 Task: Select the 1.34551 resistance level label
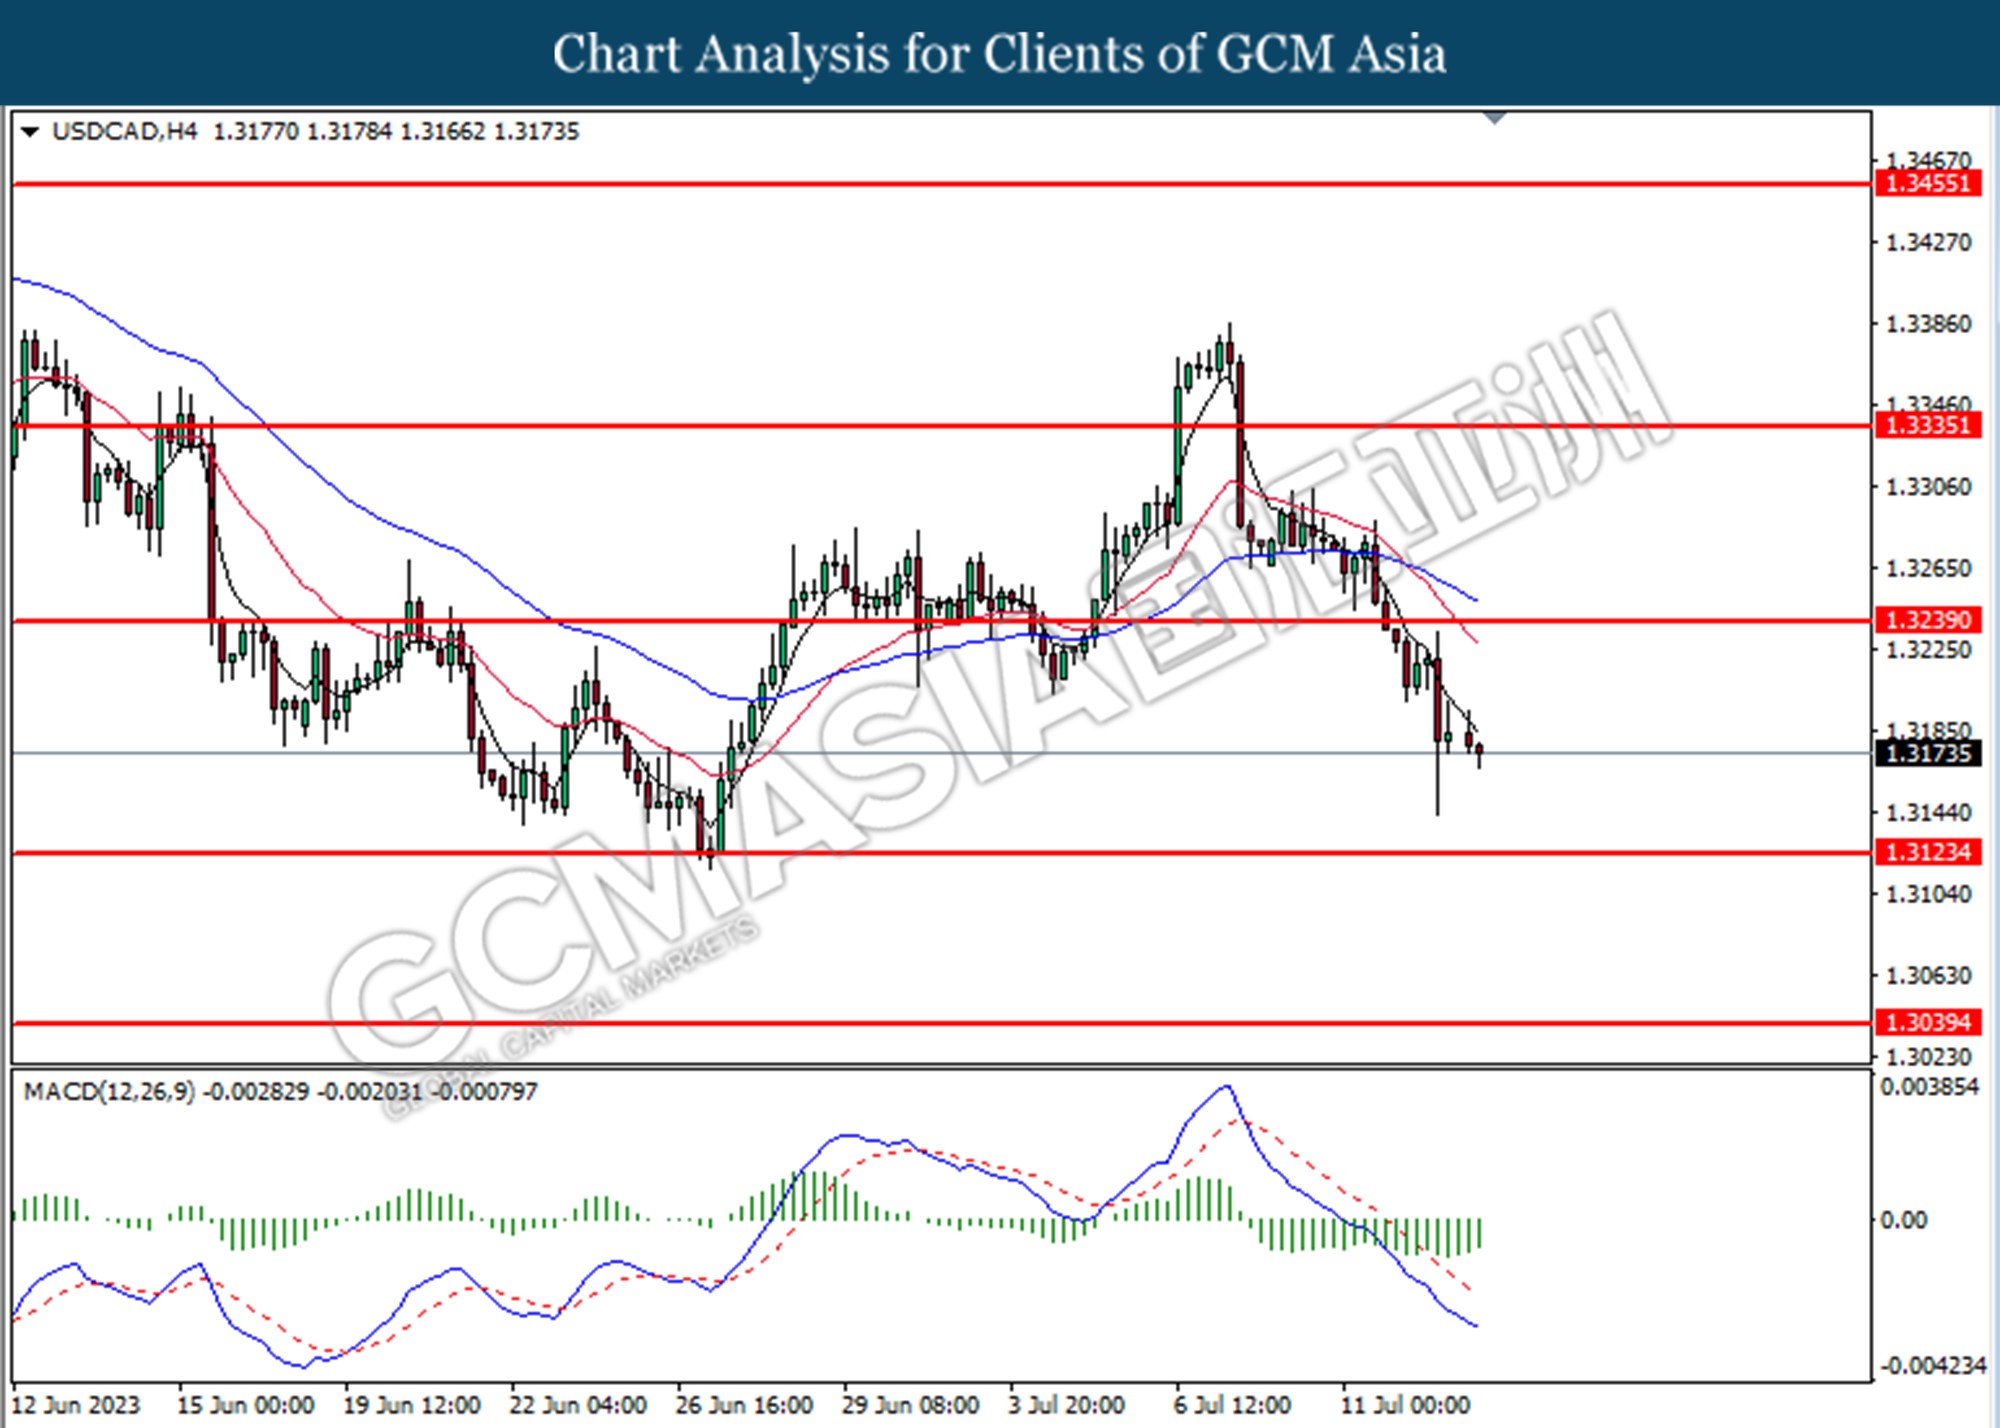point(1928,184)
